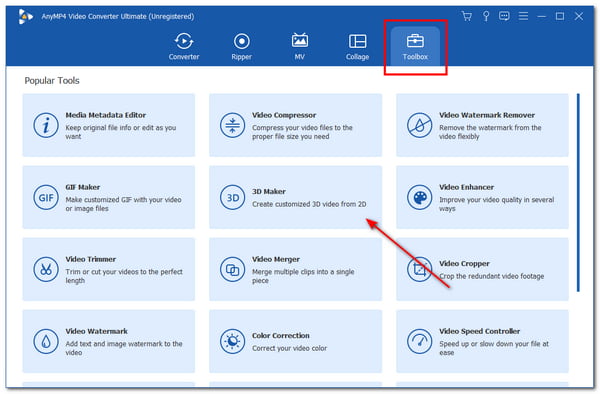The image size is (600, 394).
Task: Open the Media Metadata Editor info icon
Action: coord(46,125)
